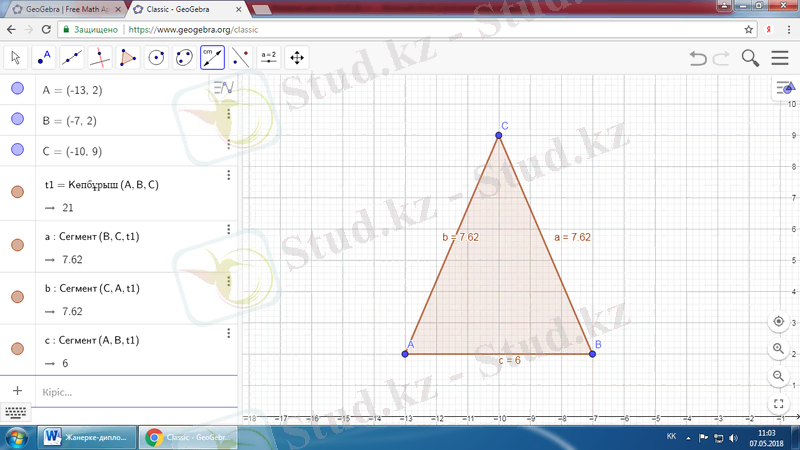Click the c = 6 segment label
Viewport: 800px width, 450px height.
click(x=509, y=360)
